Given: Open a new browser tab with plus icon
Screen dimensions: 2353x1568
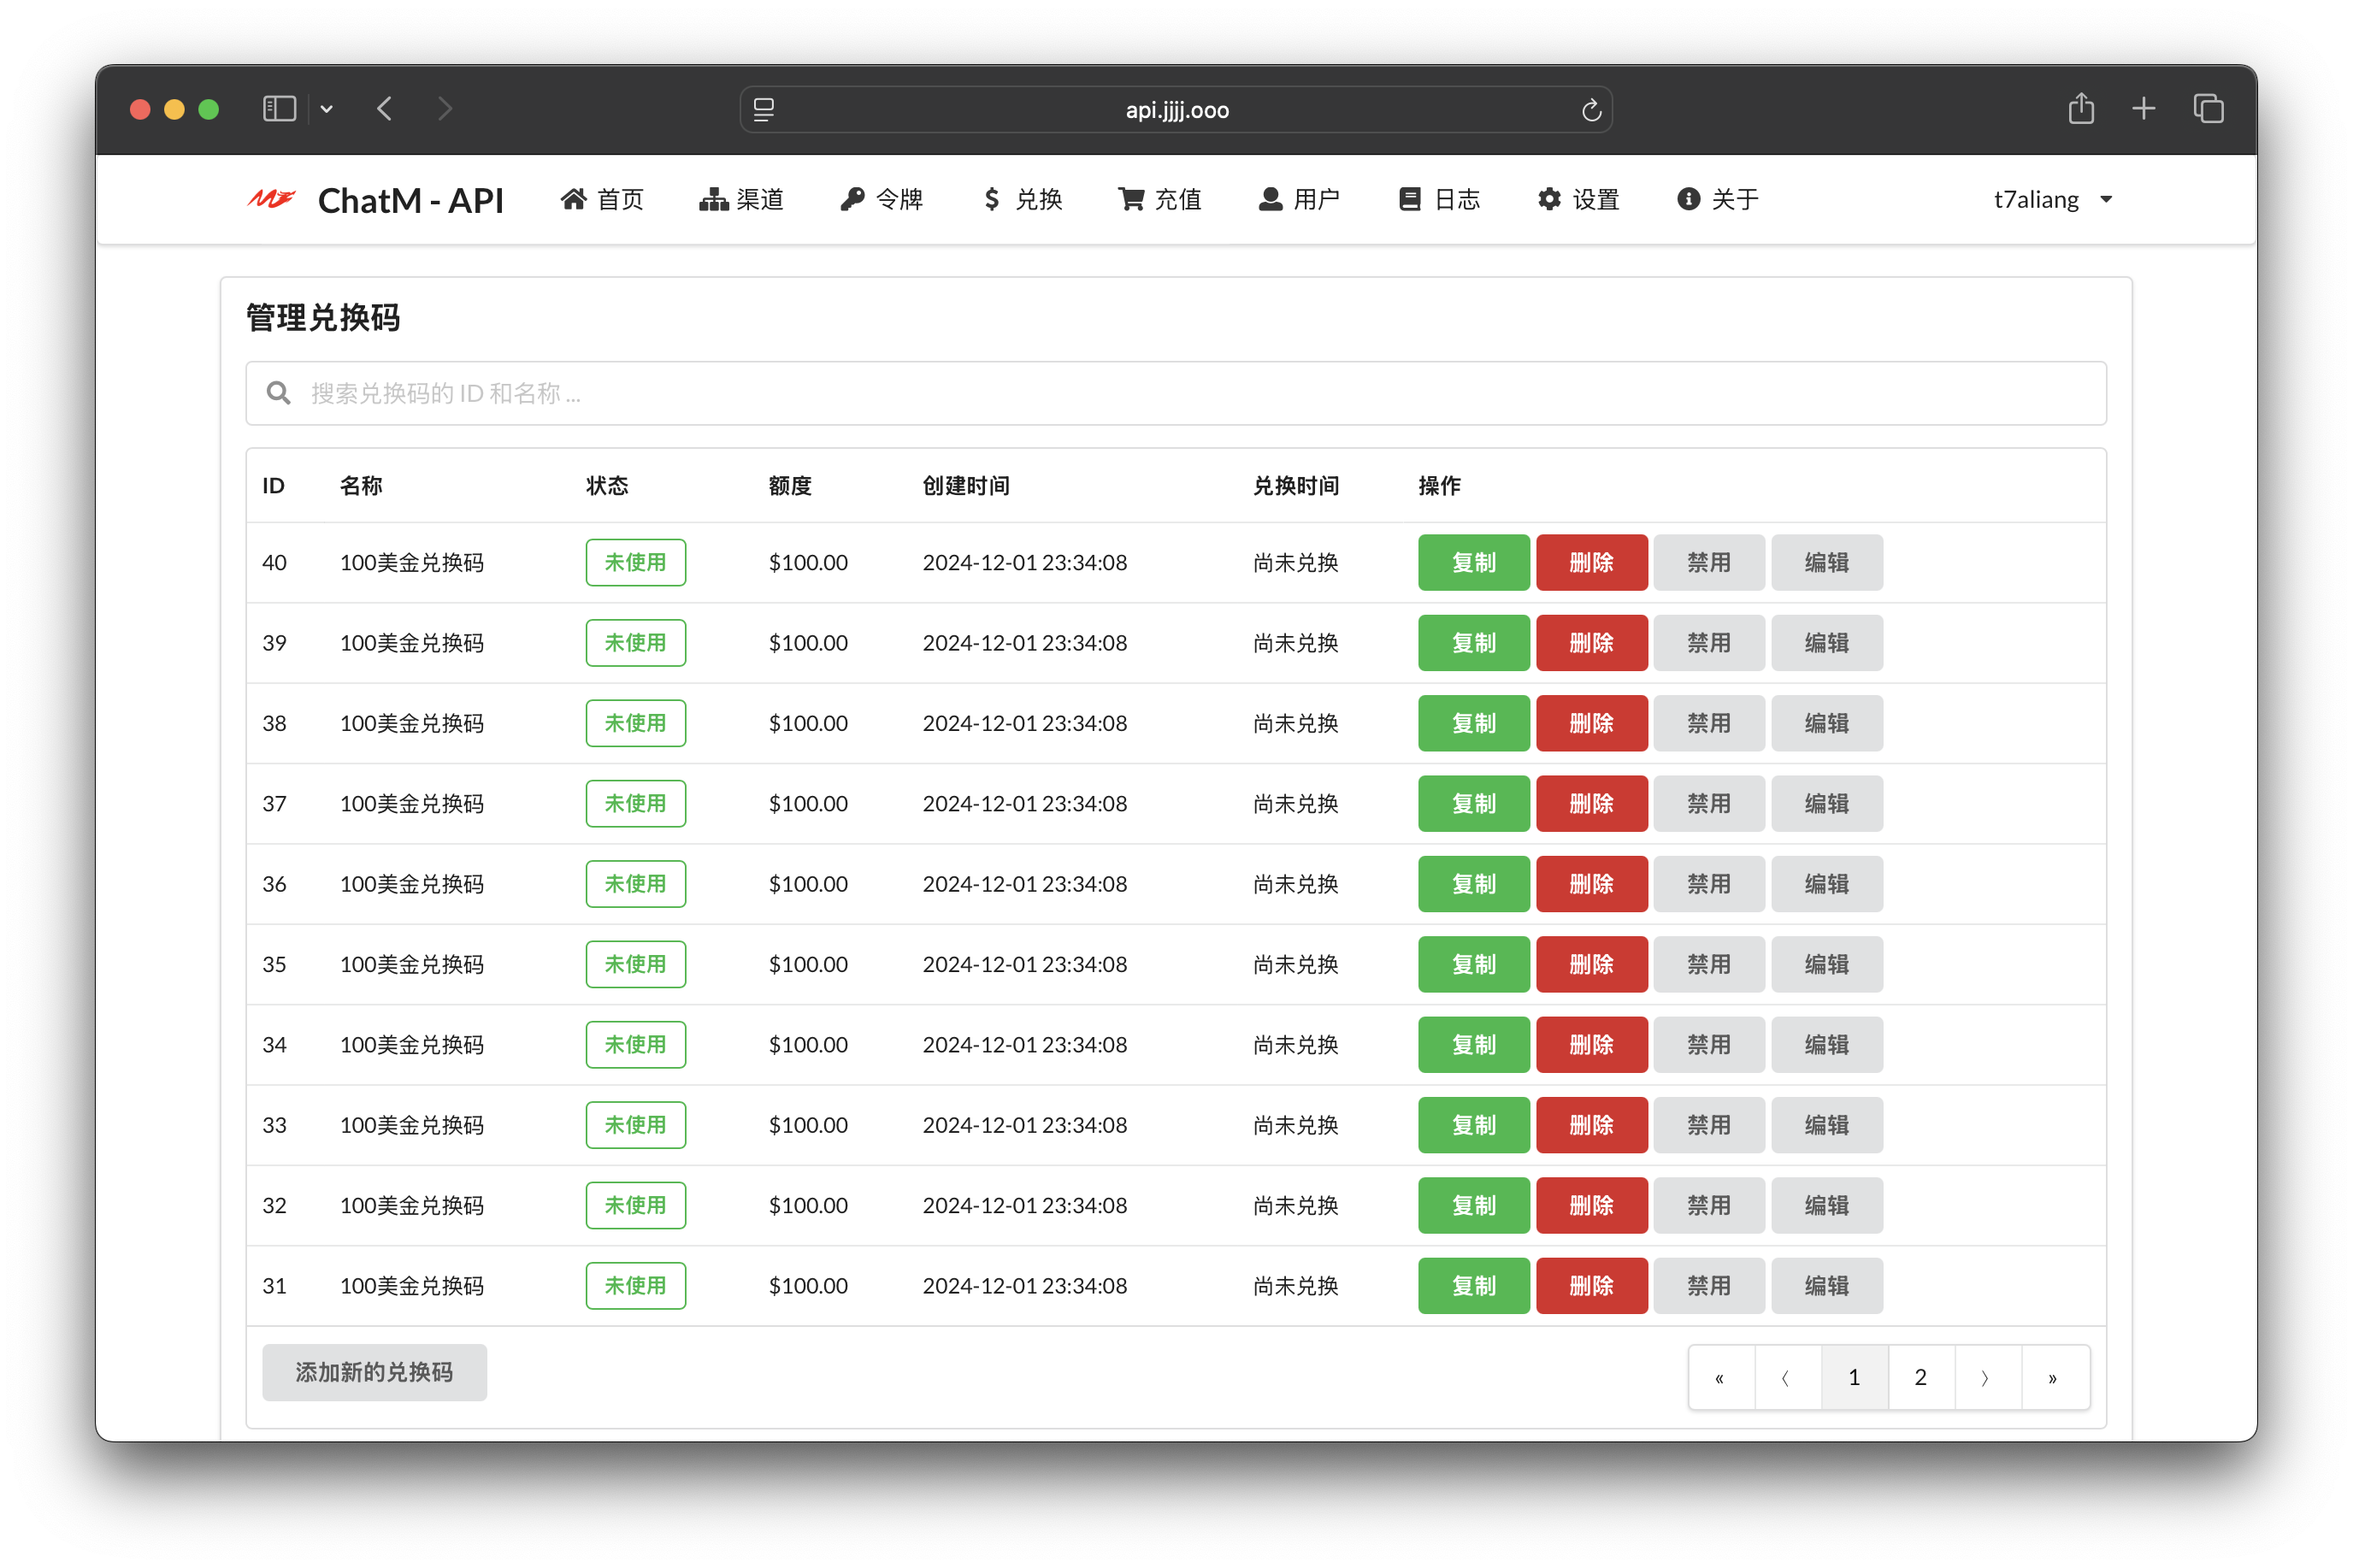Looking at the screenshot, I should point(2143,109).
